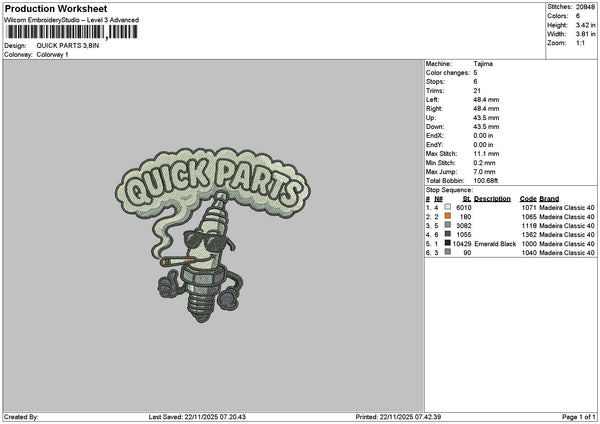
Task: Click the "Brand" column header
Action: (x=549, y=199)
